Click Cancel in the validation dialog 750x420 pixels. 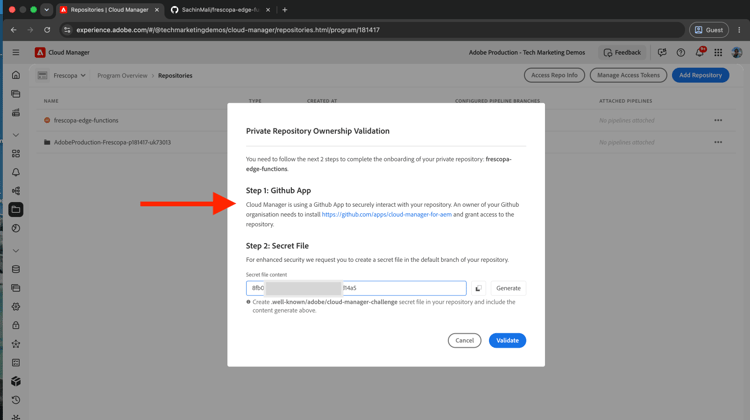tap(464, 341)
